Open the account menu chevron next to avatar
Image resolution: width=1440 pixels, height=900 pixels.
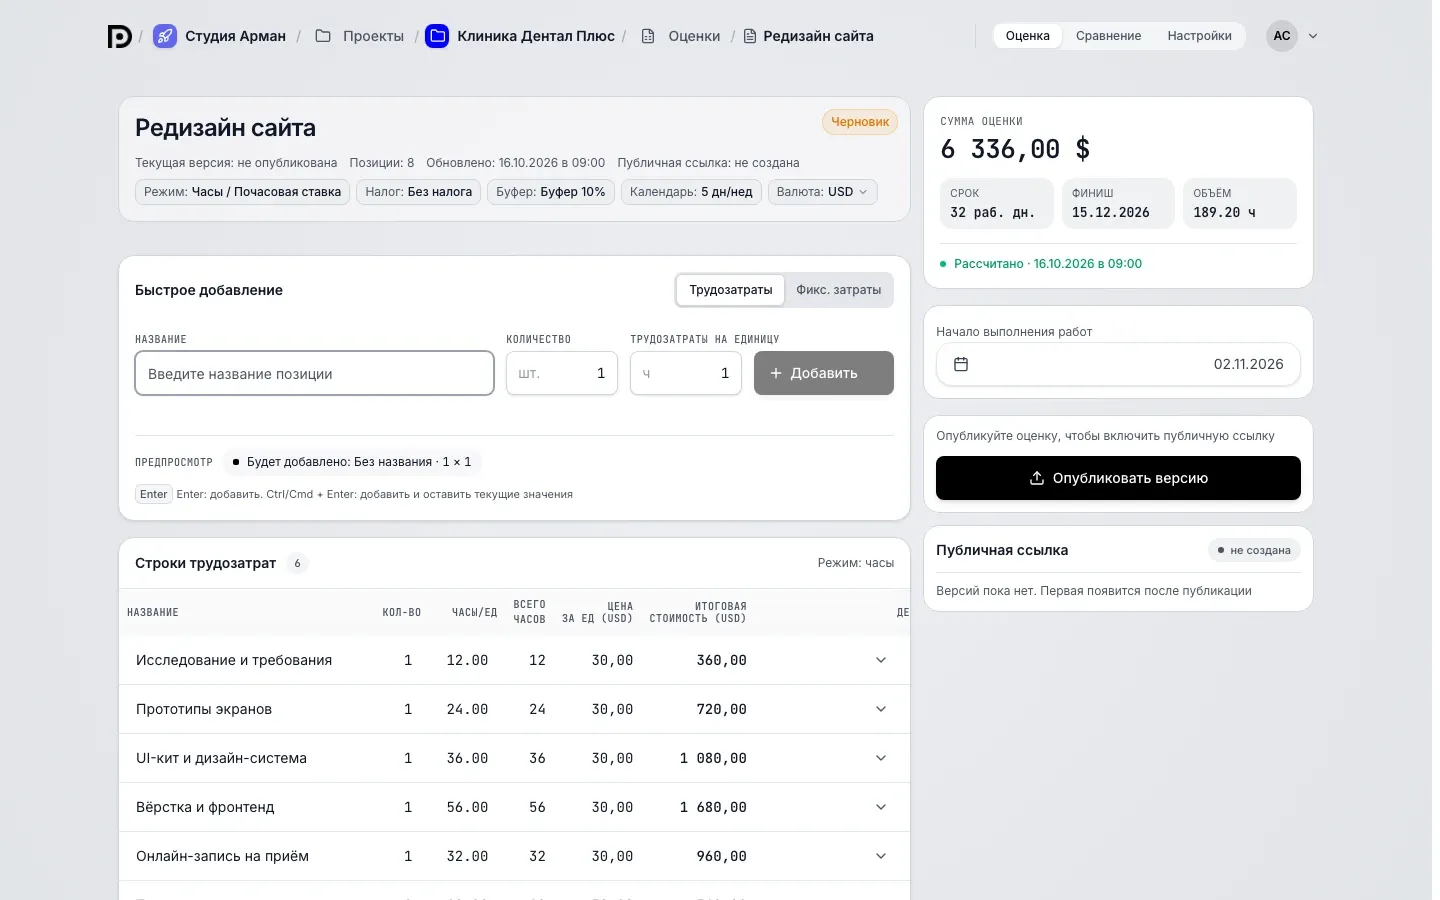[1313, 36]
